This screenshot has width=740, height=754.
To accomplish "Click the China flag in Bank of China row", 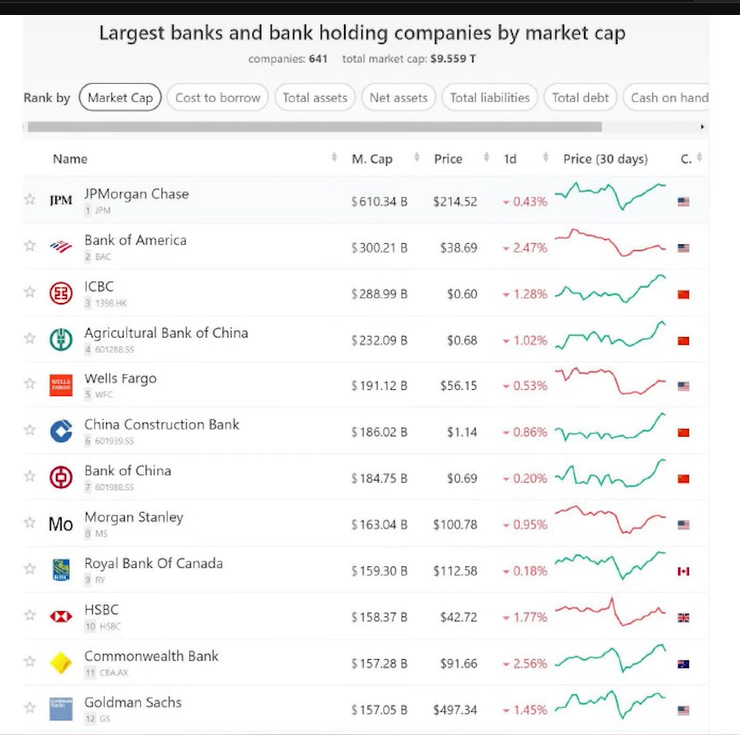I will 683,479.
